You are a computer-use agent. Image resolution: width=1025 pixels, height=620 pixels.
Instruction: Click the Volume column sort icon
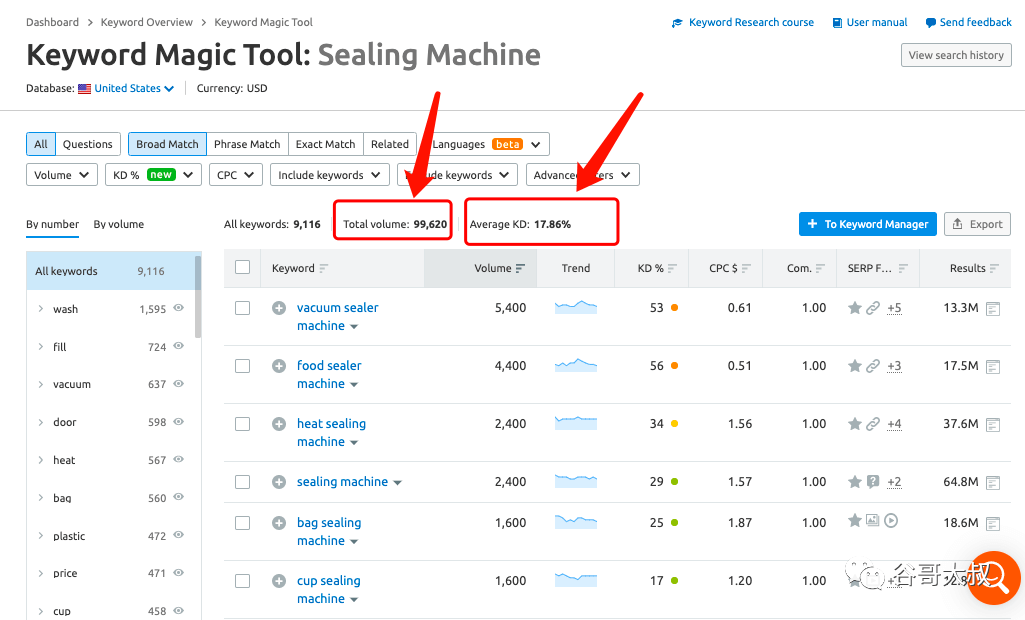[x=520, y=268]
